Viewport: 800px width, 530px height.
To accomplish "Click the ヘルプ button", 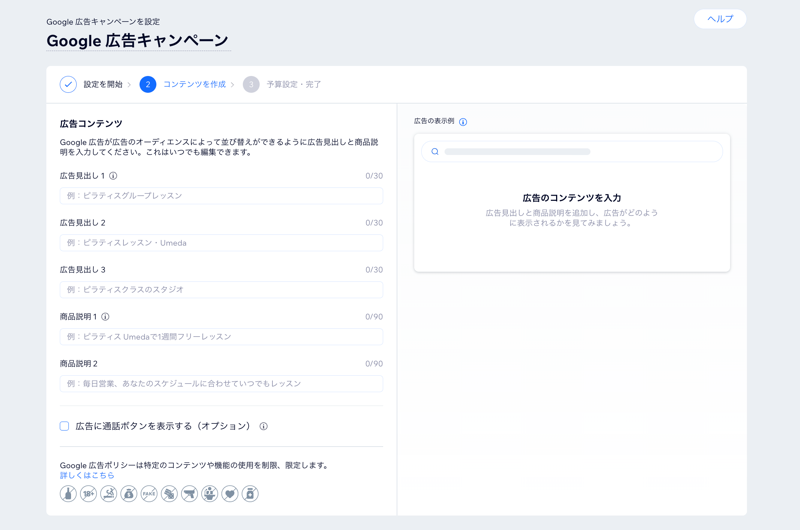I will pyautogui.click(x=720, y=19).
